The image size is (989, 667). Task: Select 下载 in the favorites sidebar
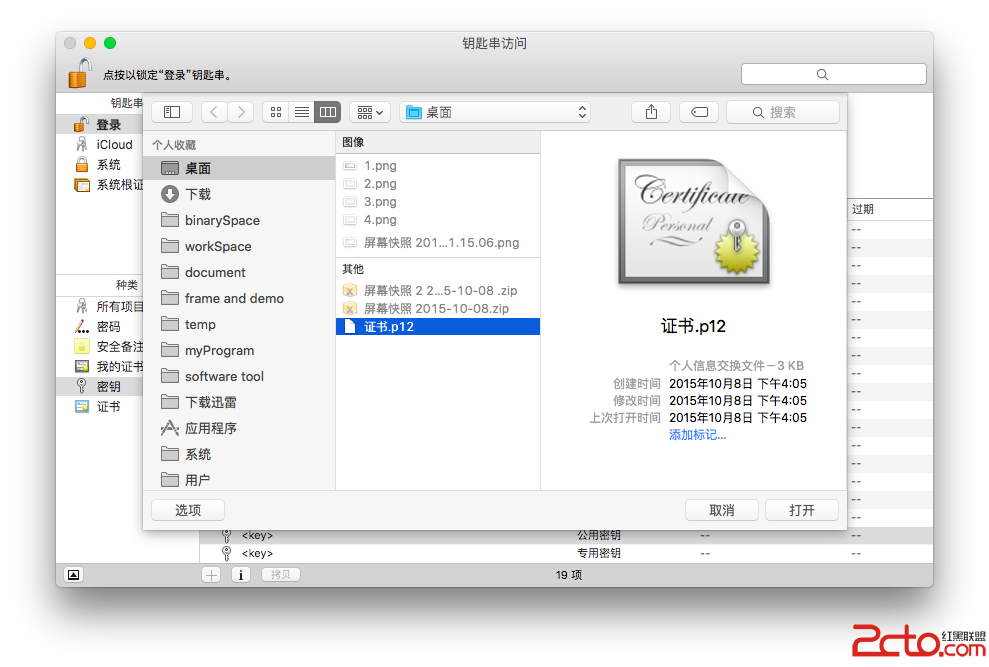(x=197, y=194)
